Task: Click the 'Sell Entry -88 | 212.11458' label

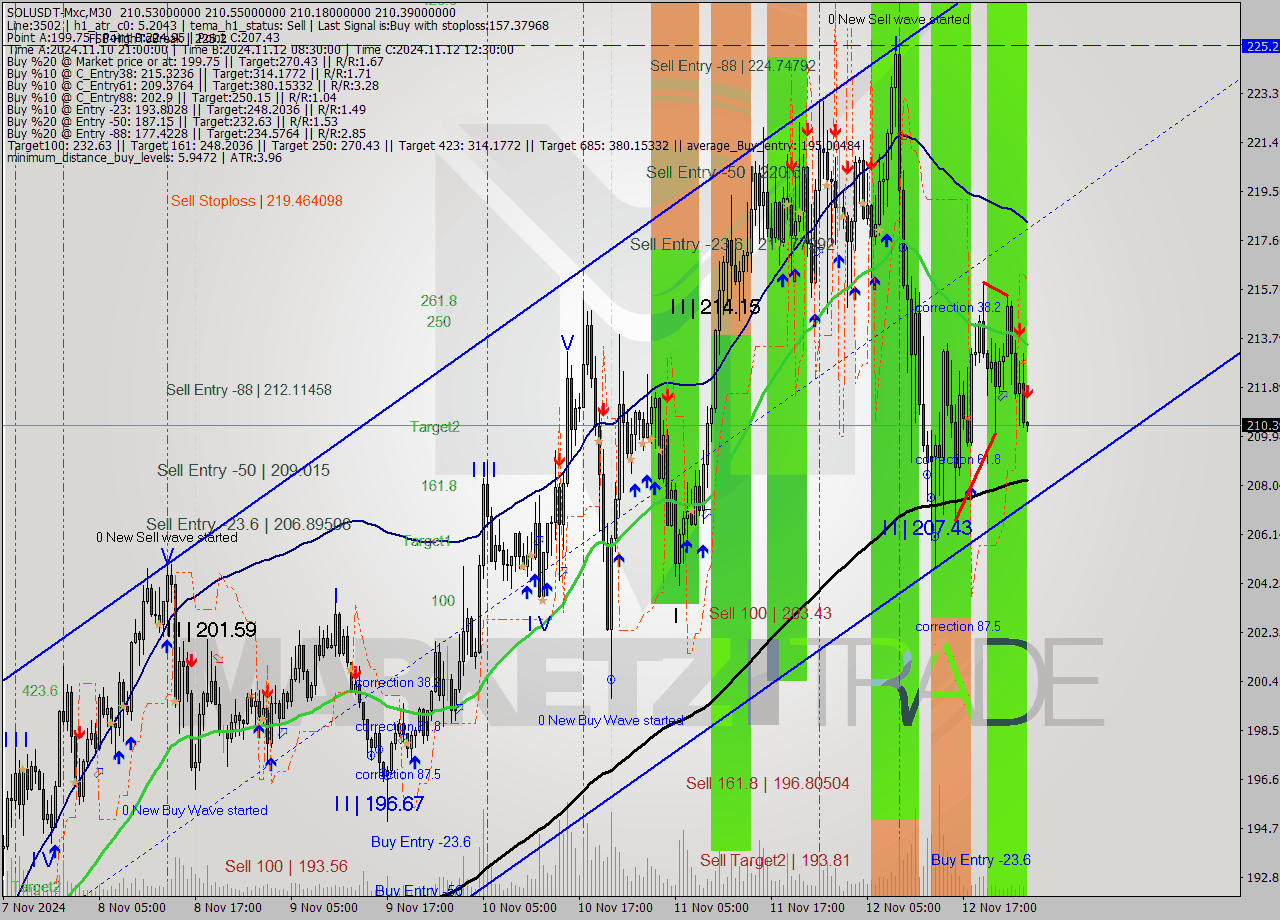Action: pos(249,390)
